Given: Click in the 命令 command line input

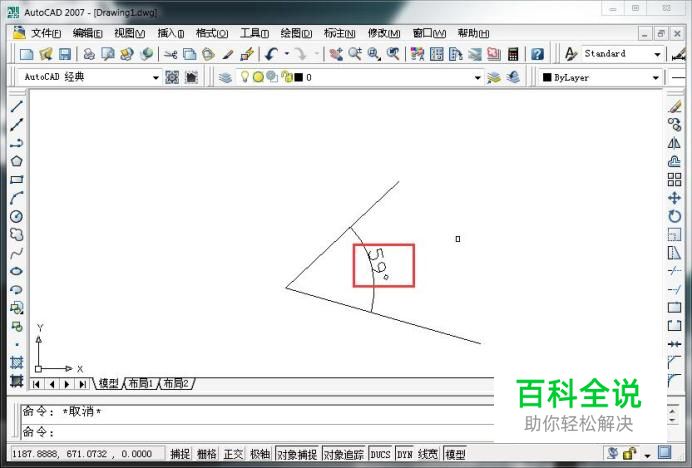Looking at the screenshot, I should (x=258, y=431).
